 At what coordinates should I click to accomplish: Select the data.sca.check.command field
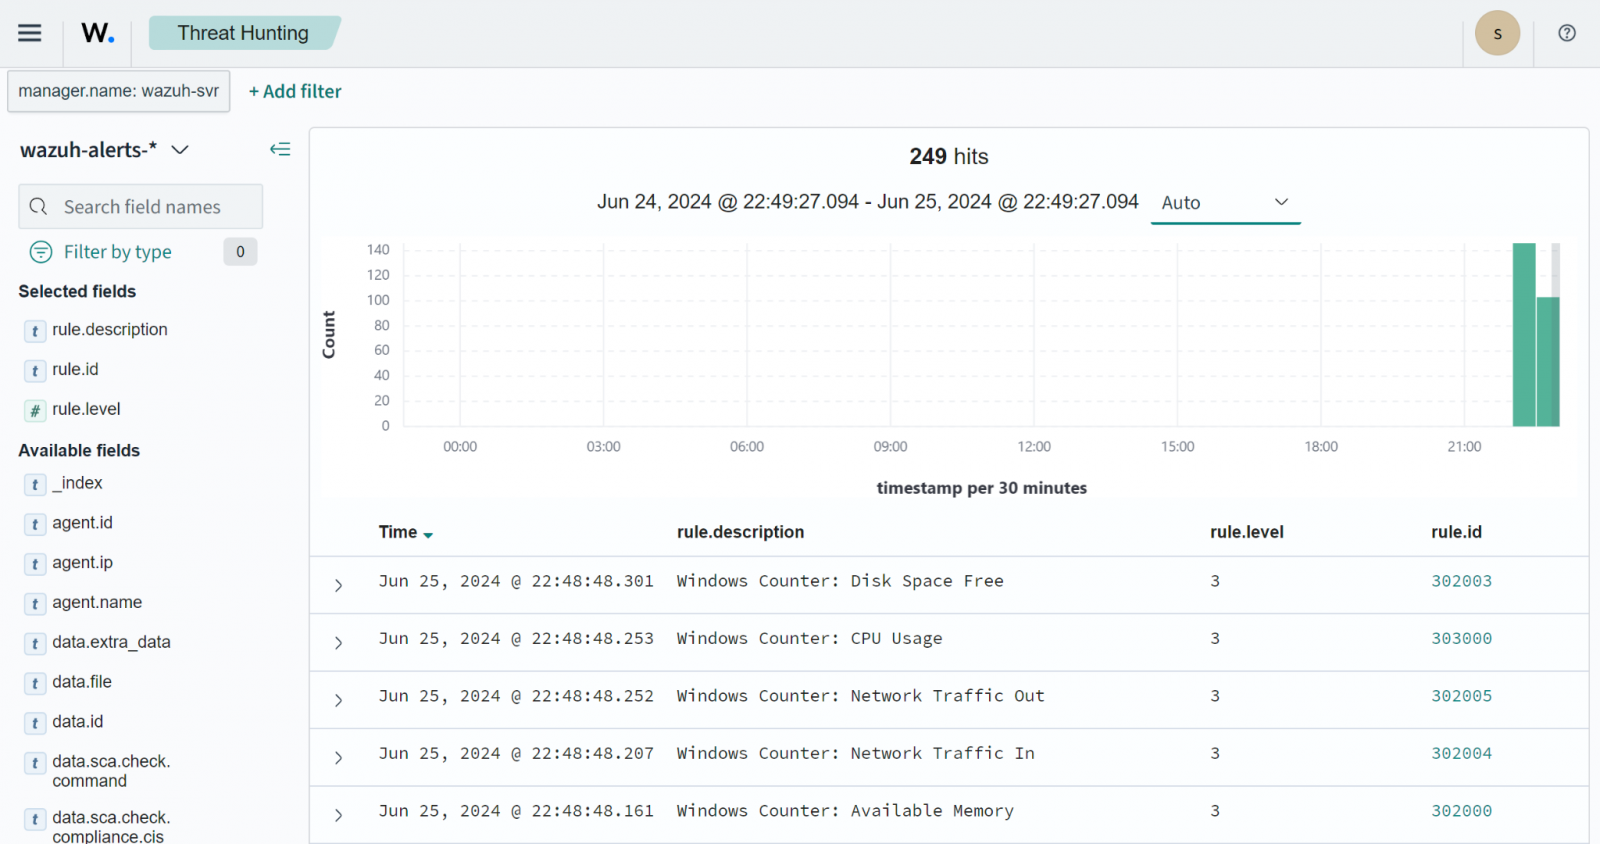(111, 771)
